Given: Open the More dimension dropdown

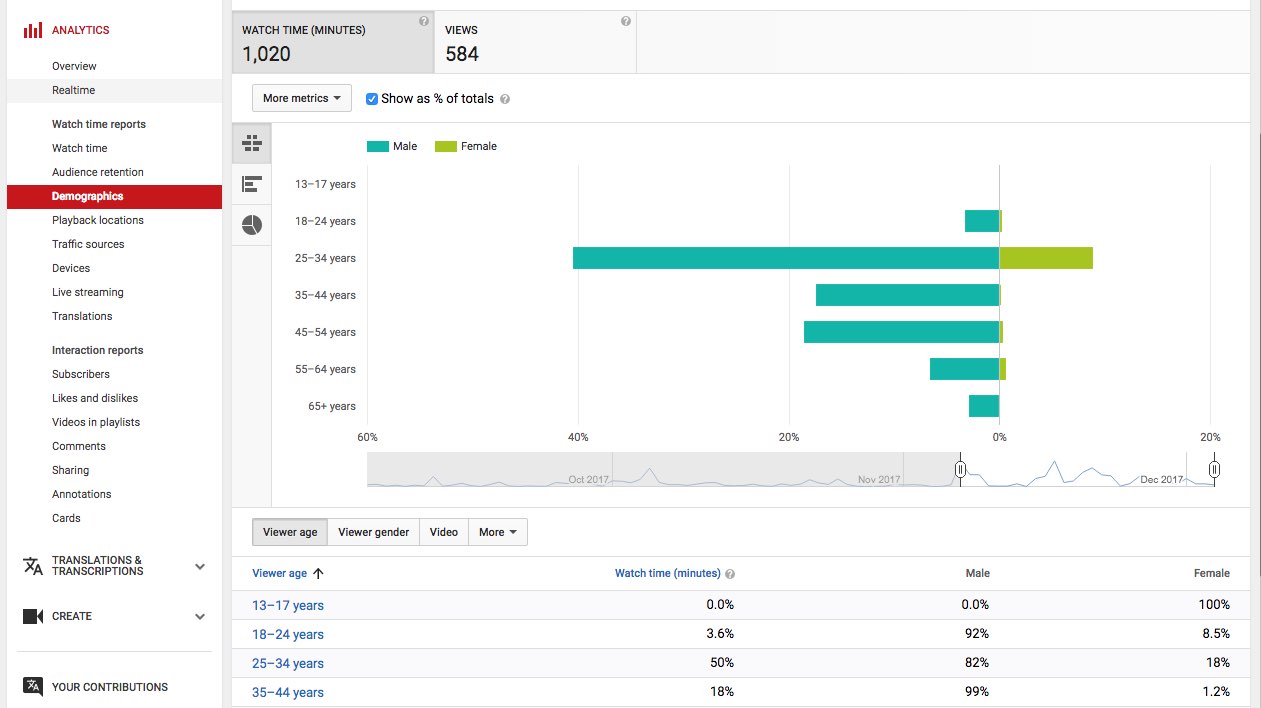Looking at the screenshot, I should coord(498,532).
